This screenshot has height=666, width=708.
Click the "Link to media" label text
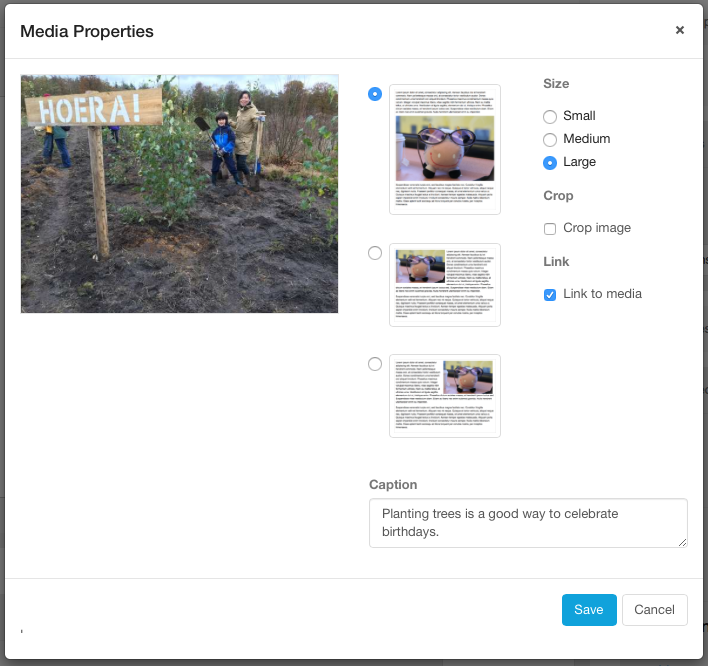coord(602,294)
